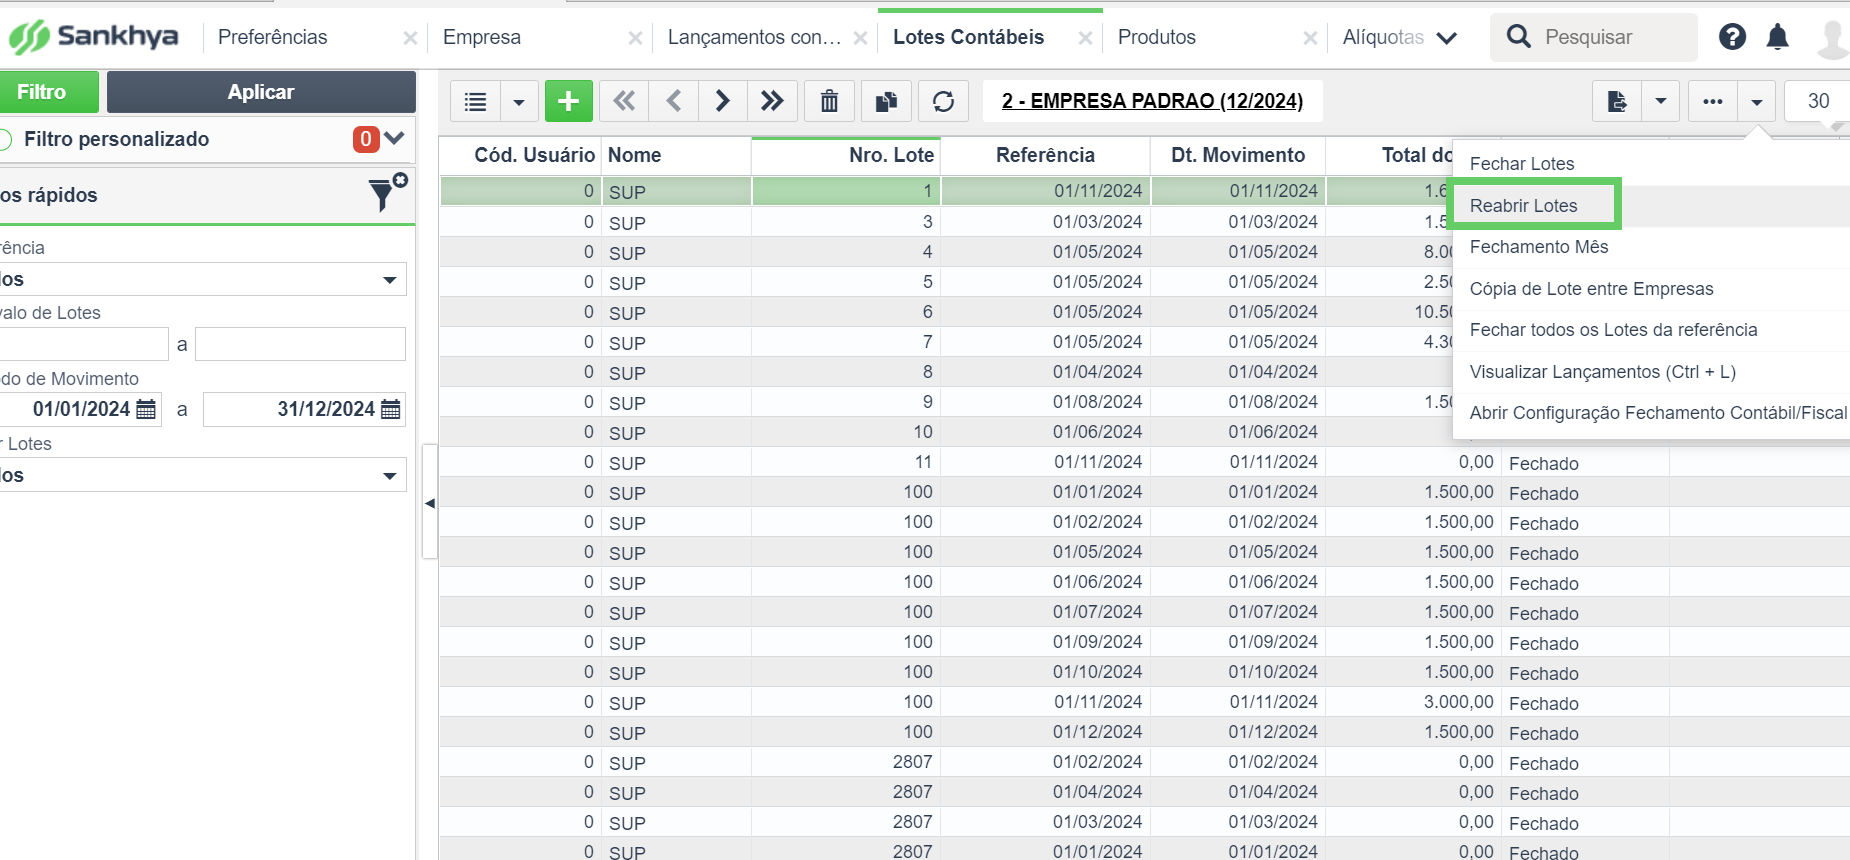Switch to the Produtos tab
Image resolution: width=1850 pixels, height=860 pixels.
[x=1157, y=37]
